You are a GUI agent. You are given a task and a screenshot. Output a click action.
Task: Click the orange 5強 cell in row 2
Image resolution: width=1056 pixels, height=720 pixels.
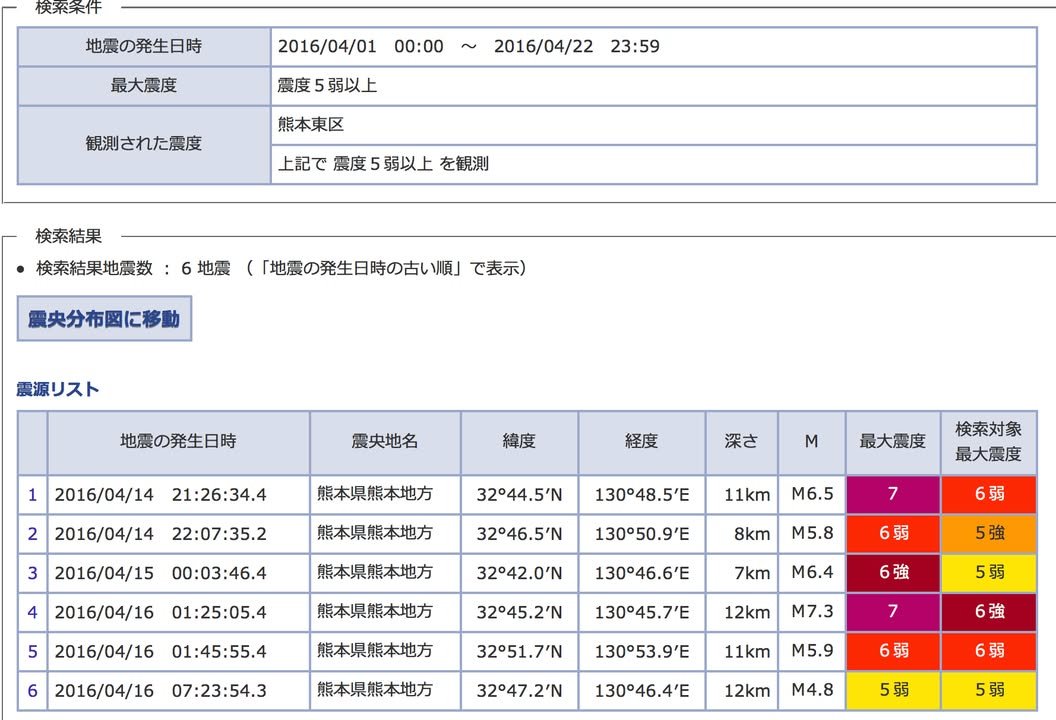(x=988, y=534)
